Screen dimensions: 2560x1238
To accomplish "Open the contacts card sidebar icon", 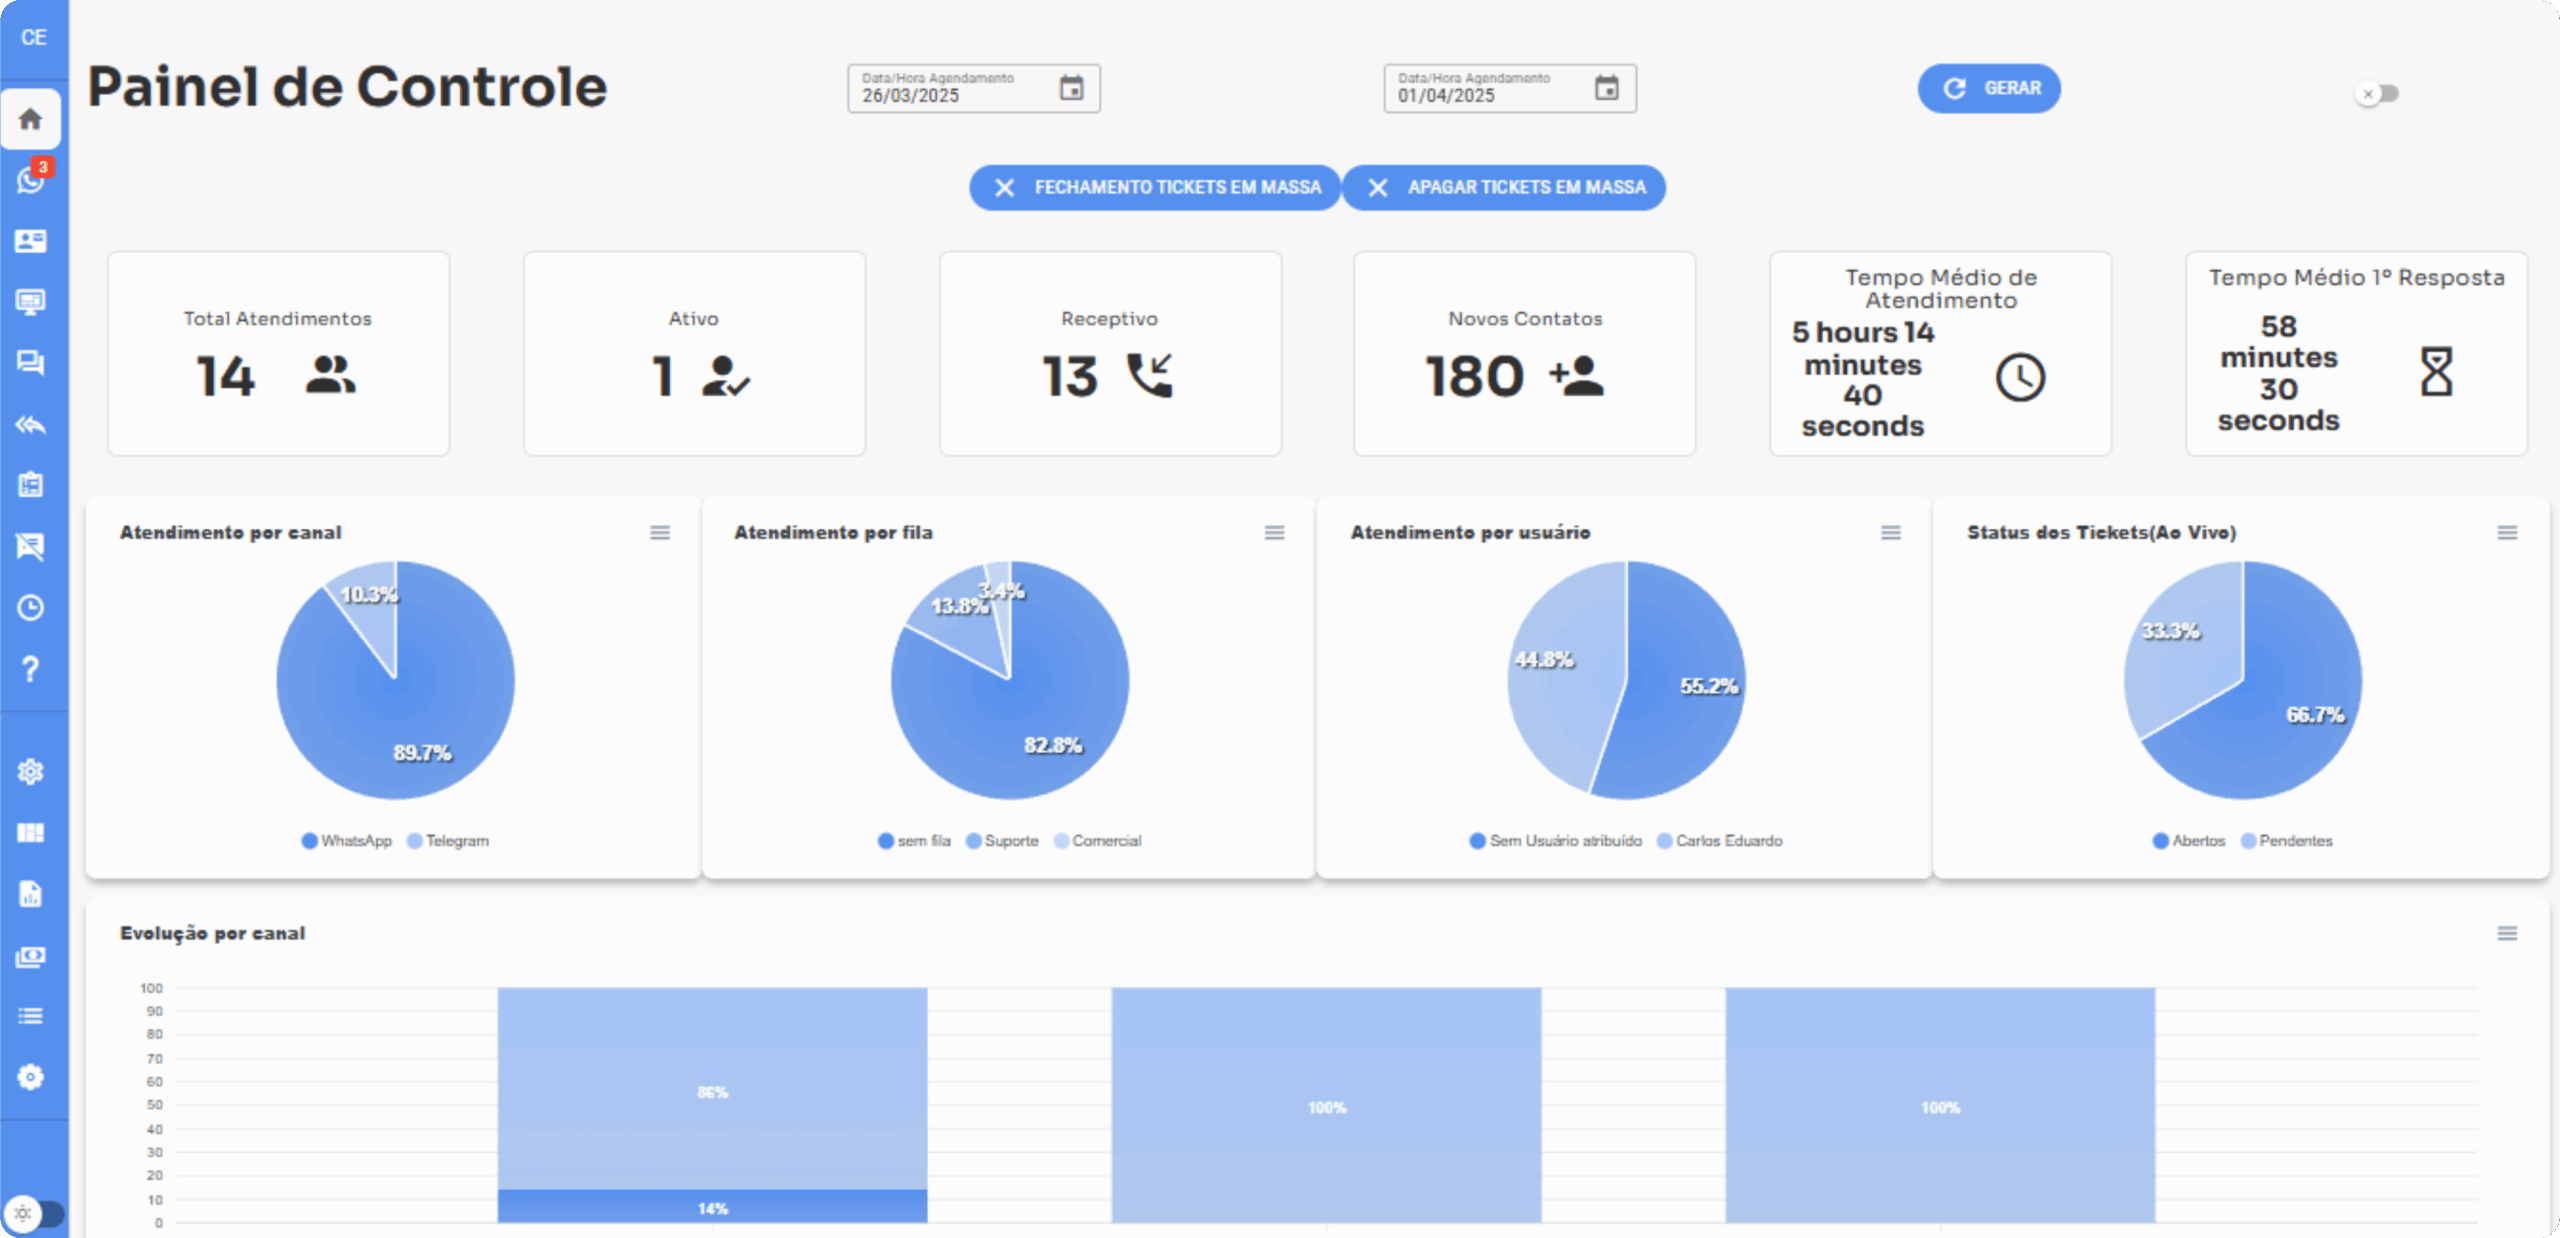I will 31,241.
